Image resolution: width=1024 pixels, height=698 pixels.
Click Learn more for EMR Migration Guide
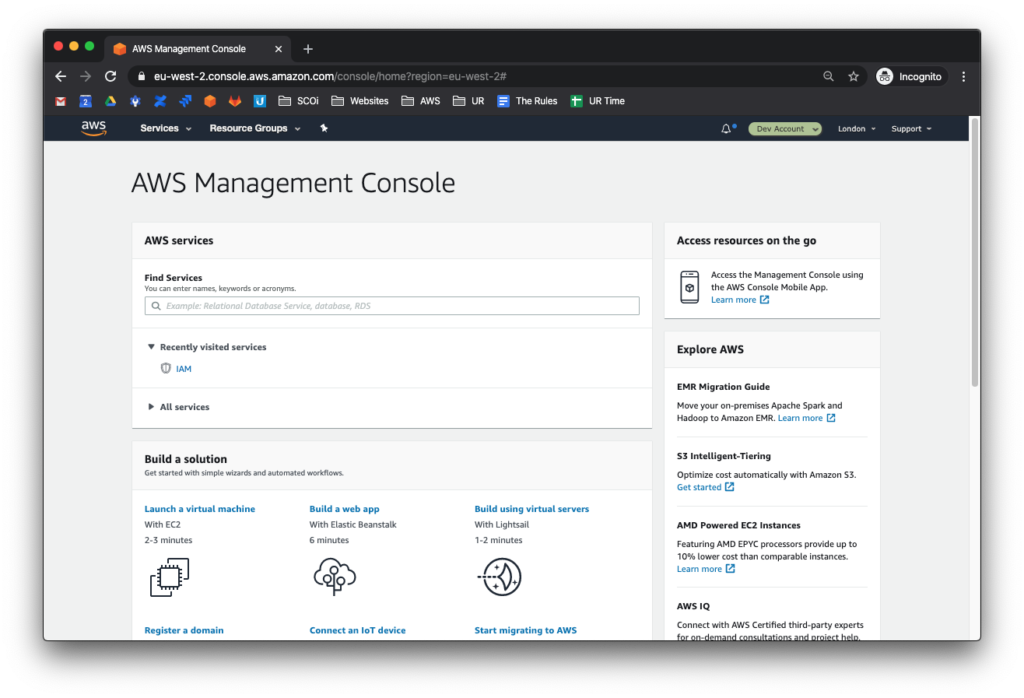click(807, 418)
